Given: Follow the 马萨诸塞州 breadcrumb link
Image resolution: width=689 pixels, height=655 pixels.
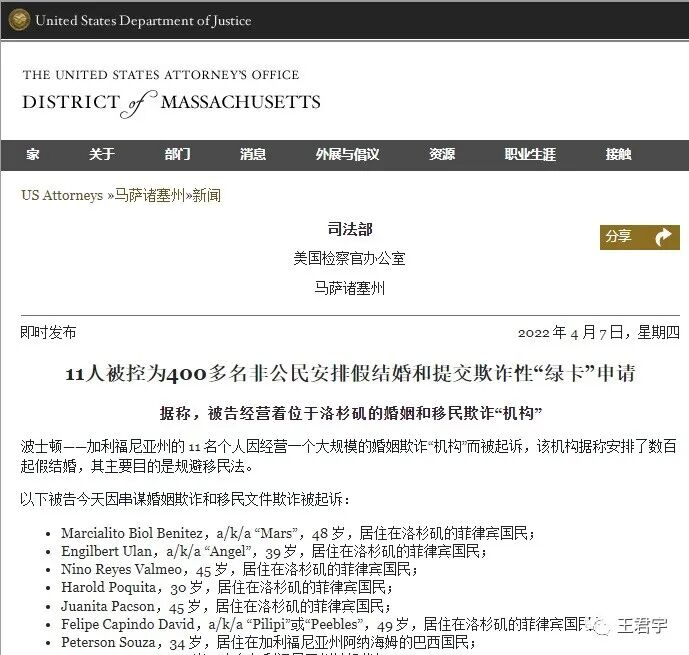Looking at the screenshot, I should pos(149,195).
